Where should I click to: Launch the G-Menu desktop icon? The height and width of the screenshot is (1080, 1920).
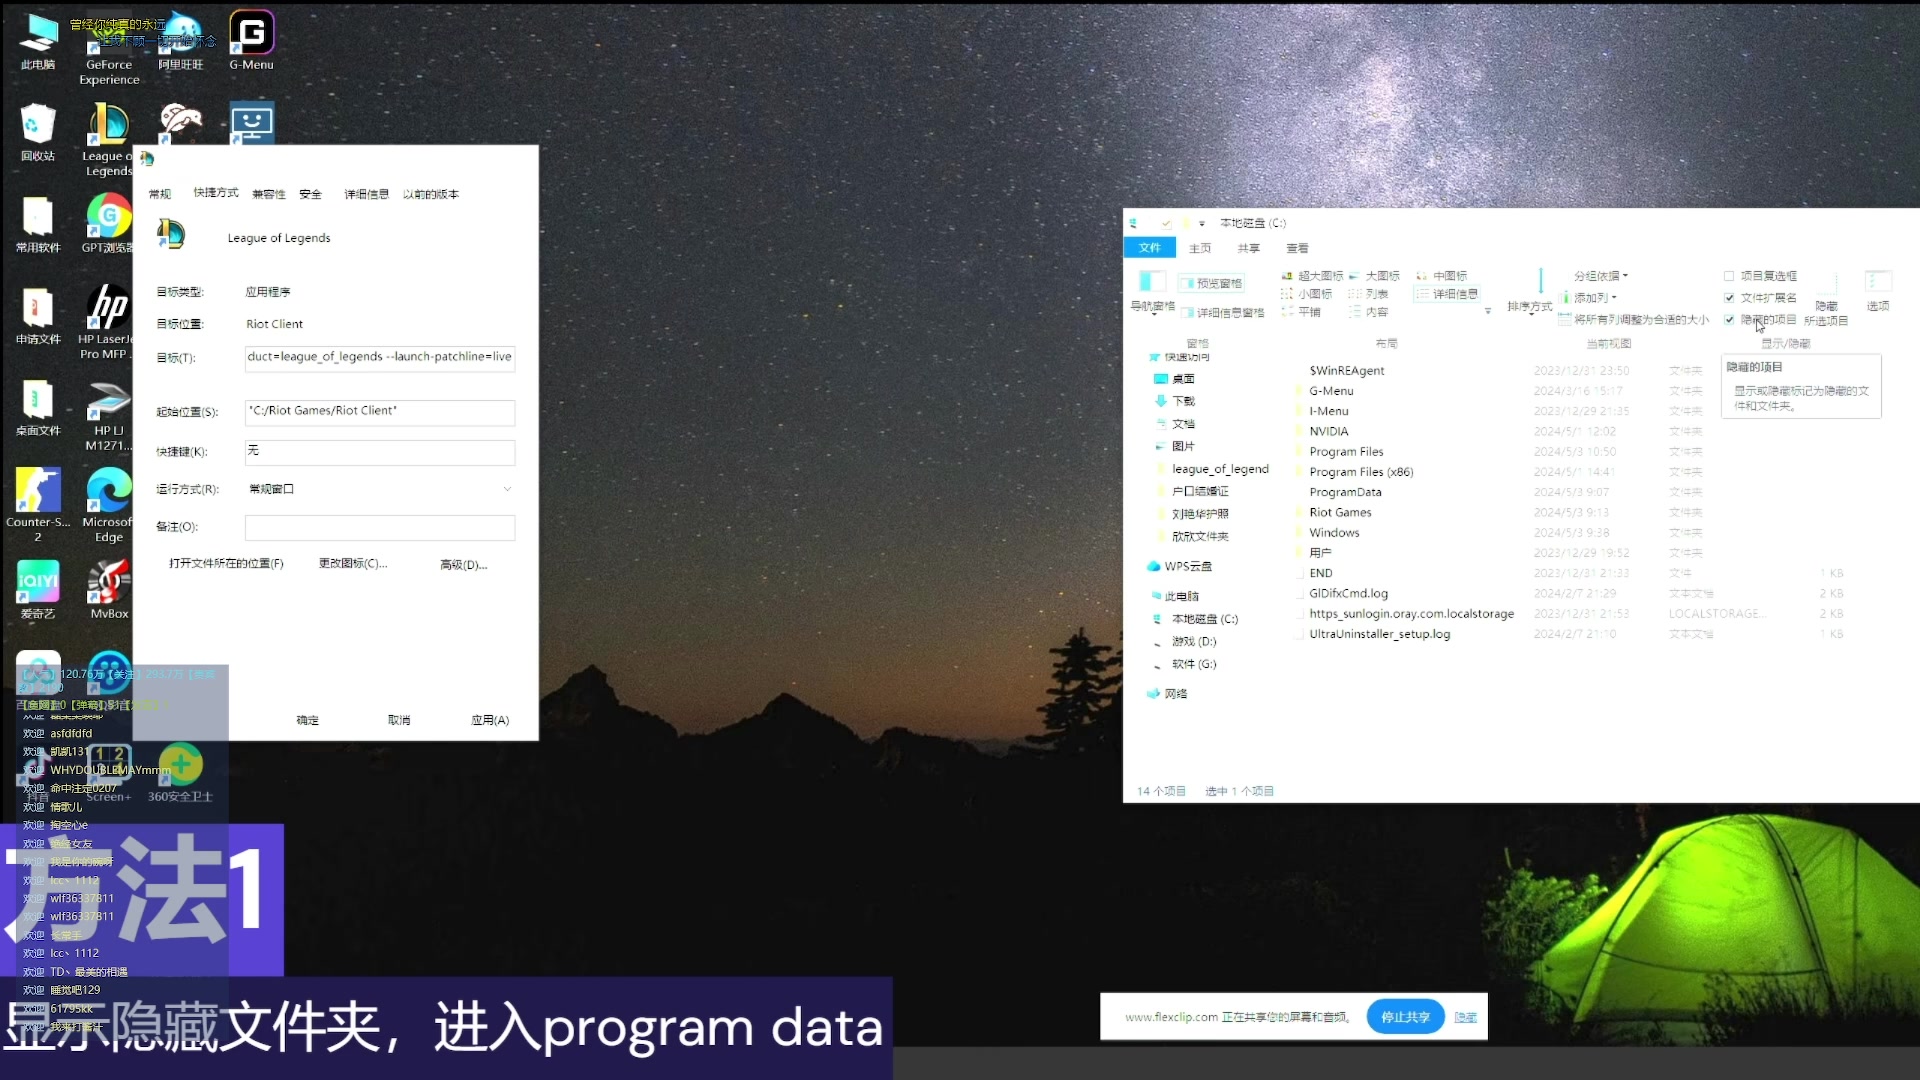pyautogui.click(x=251, y=41)
